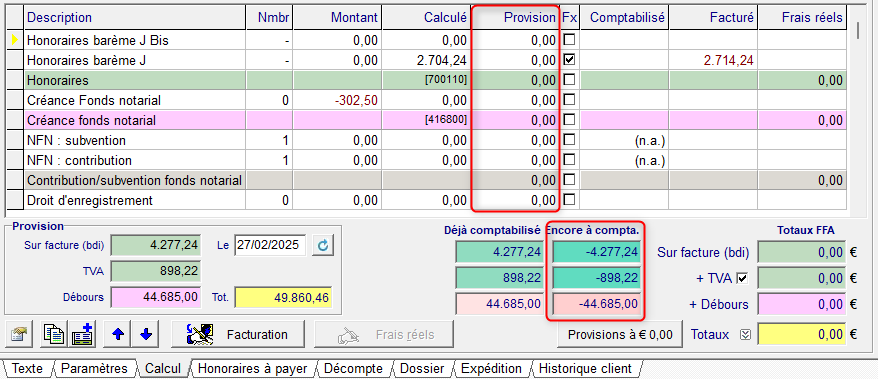Click the Montant column header
The width and height of the screenshot is (878, 379).
[x=338, y=17]
